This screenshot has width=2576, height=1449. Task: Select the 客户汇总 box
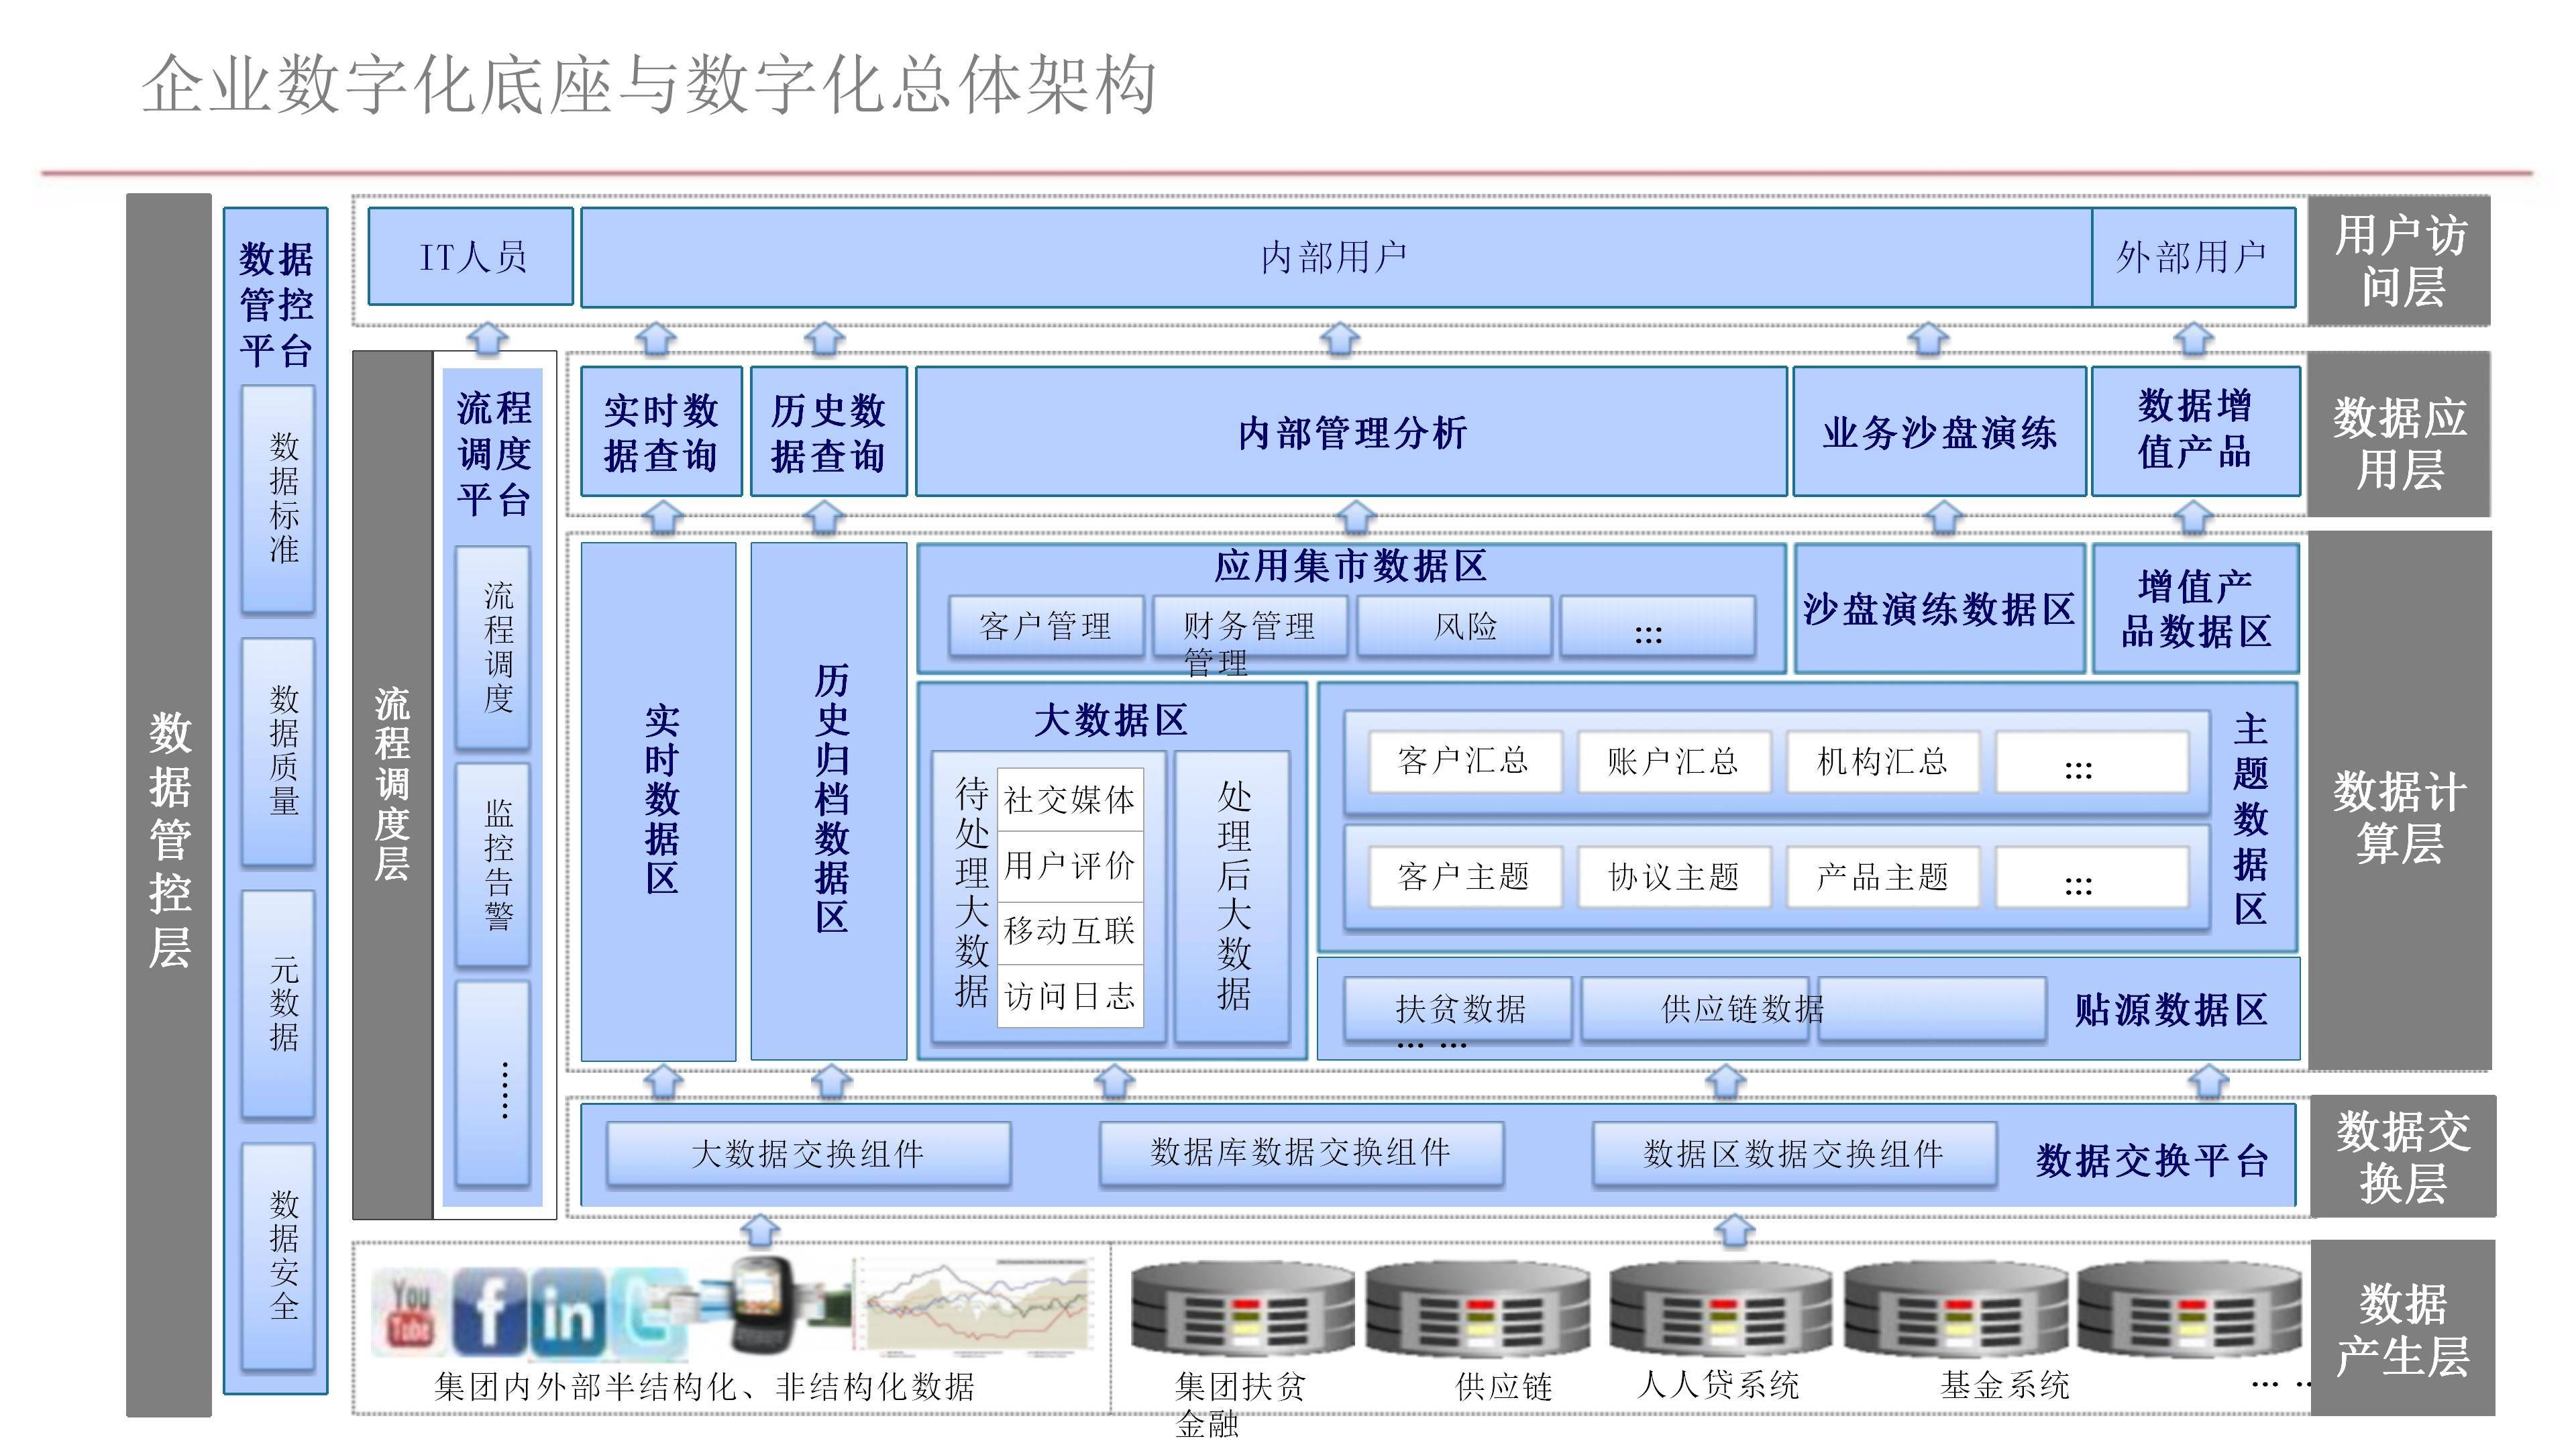(1465, 762)
